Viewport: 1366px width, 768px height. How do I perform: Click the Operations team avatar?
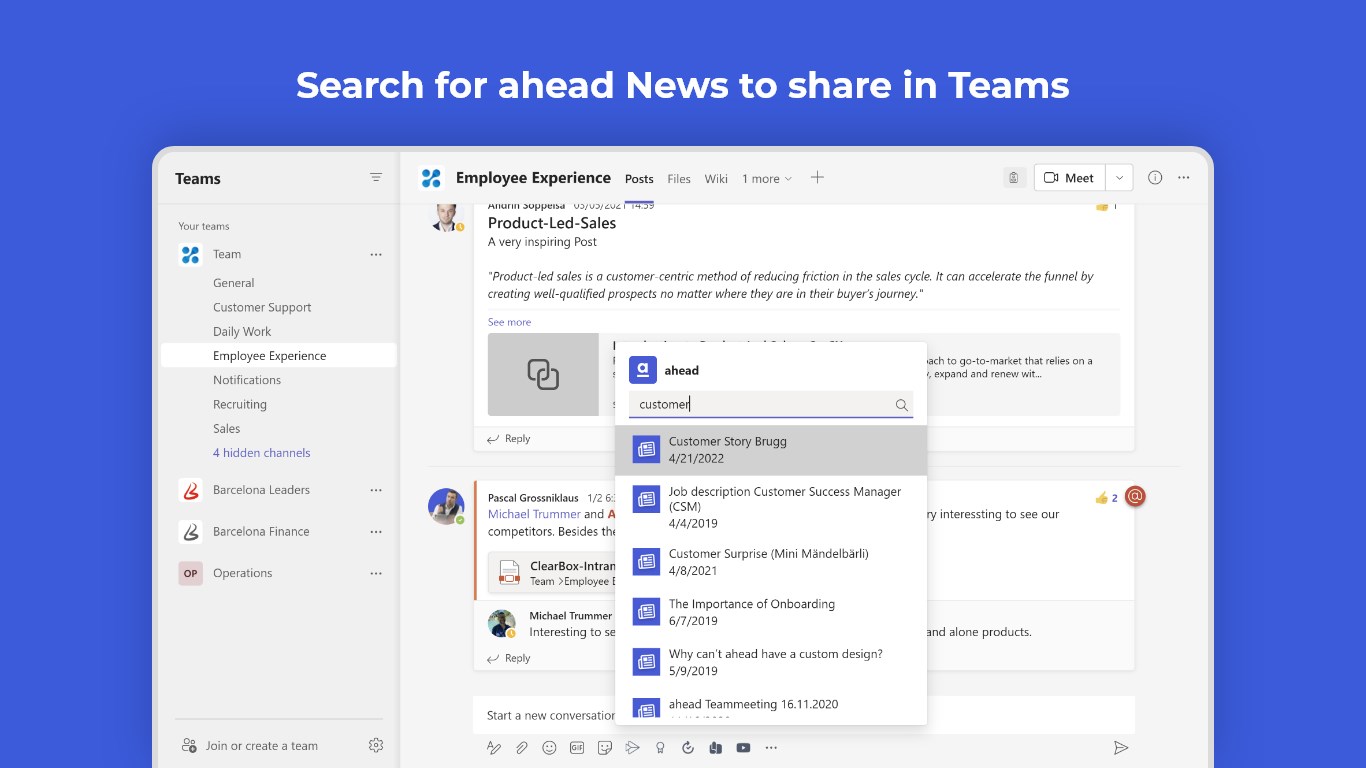[x=190, y=573]
